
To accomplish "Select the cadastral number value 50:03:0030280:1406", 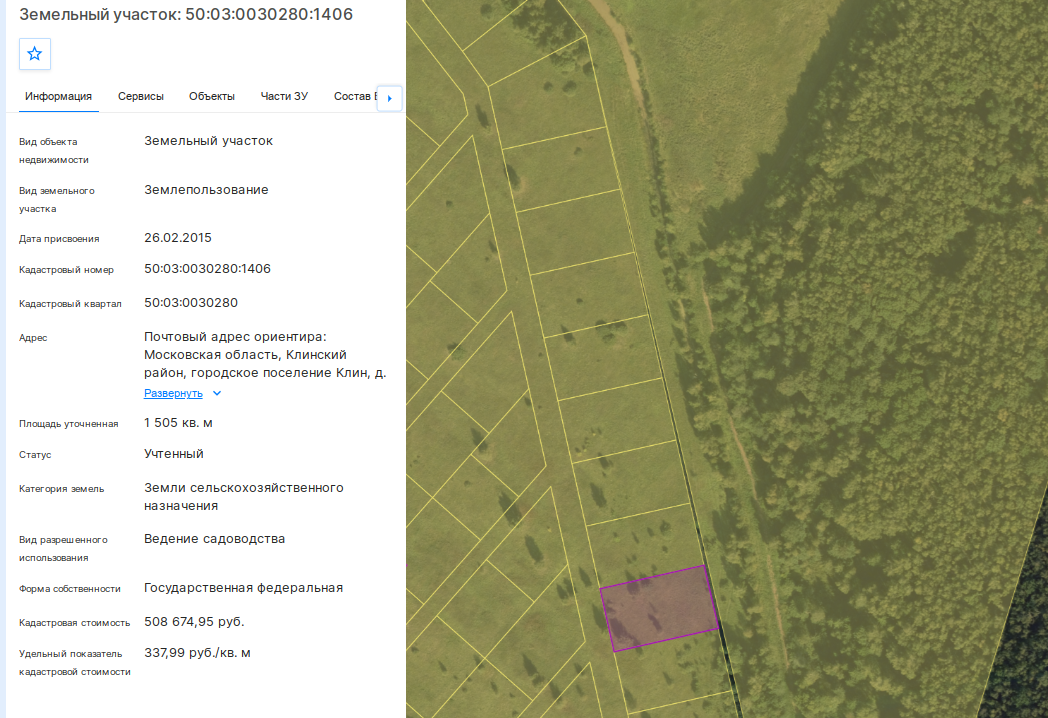I will tap(207, 269).
